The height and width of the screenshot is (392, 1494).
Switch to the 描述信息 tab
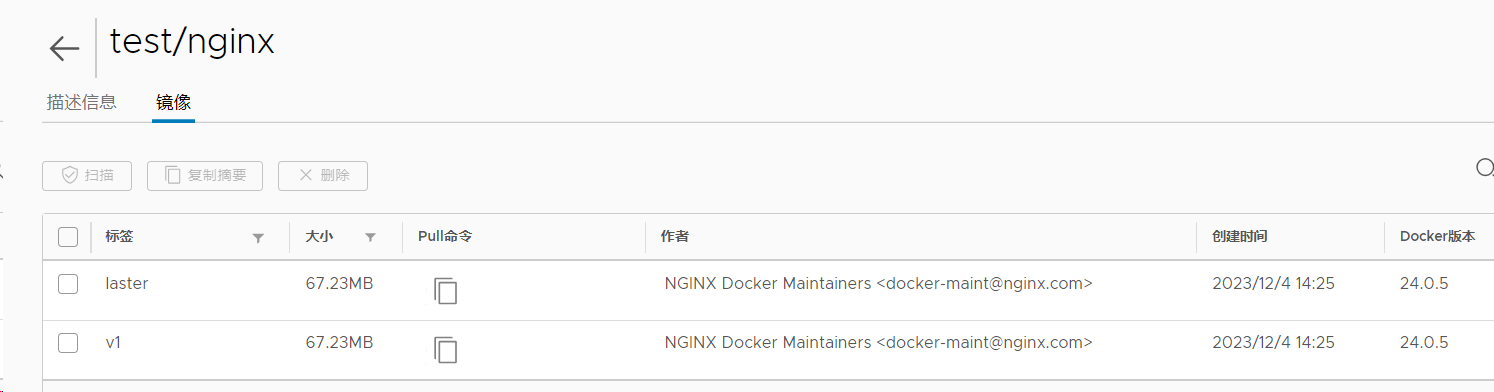[82, 102]
